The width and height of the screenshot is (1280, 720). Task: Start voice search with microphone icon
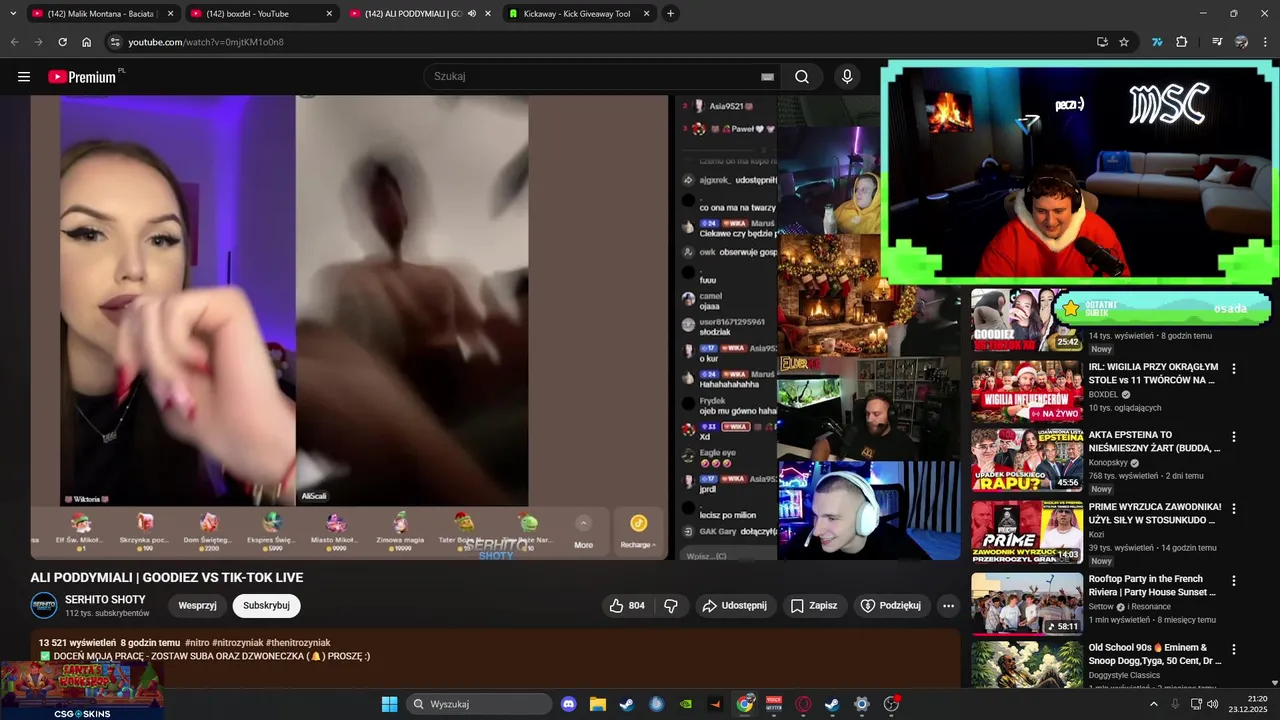click(847, 77)
